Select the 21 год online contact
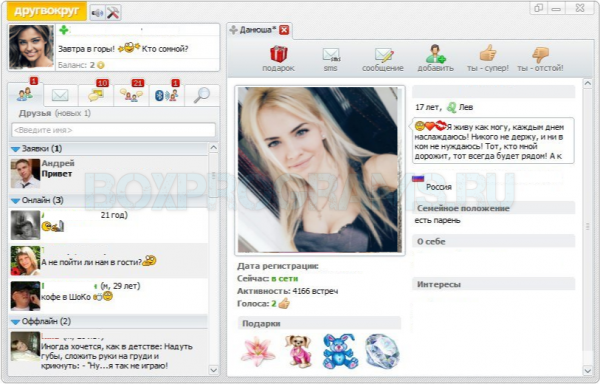The width and height of the screenshot is (600, 384). coord(108,226)
